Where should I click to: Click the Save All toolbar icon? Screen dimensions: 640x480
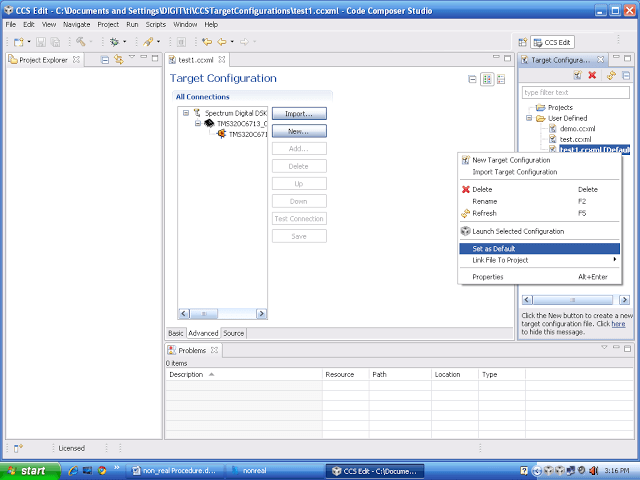click(55, 42)
